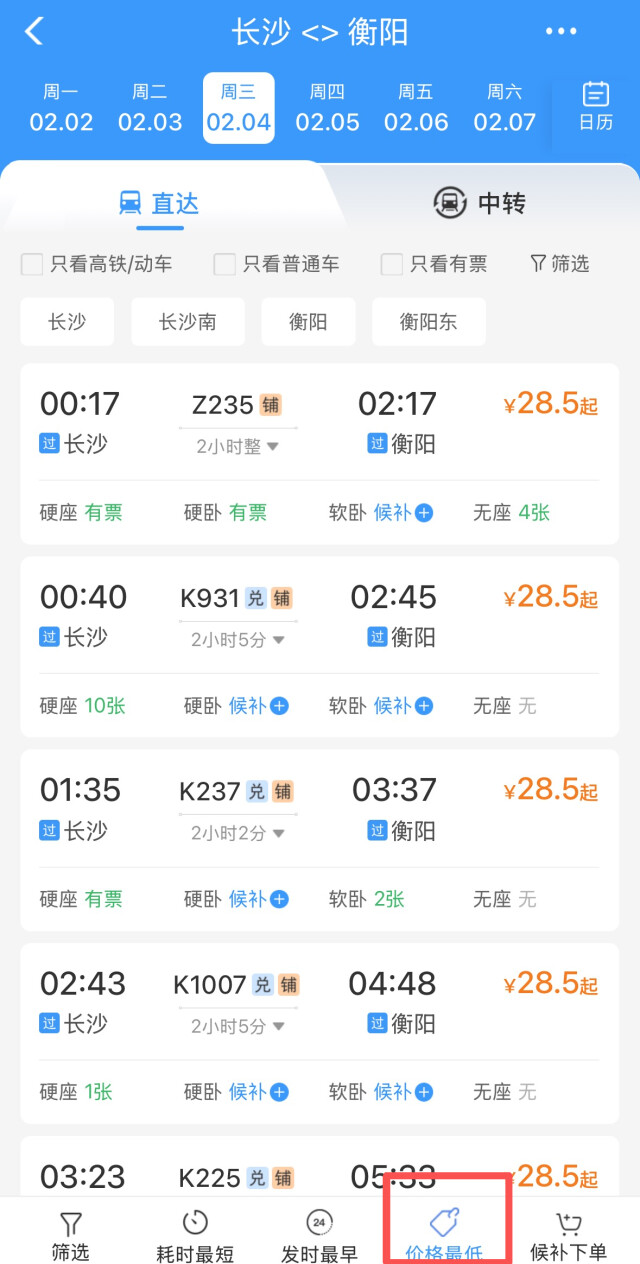Sort by shortest duration (耗时最短)
The height and width of the screenshot is (1264, 640).
pyautogui.click(x=195, y=1235)
